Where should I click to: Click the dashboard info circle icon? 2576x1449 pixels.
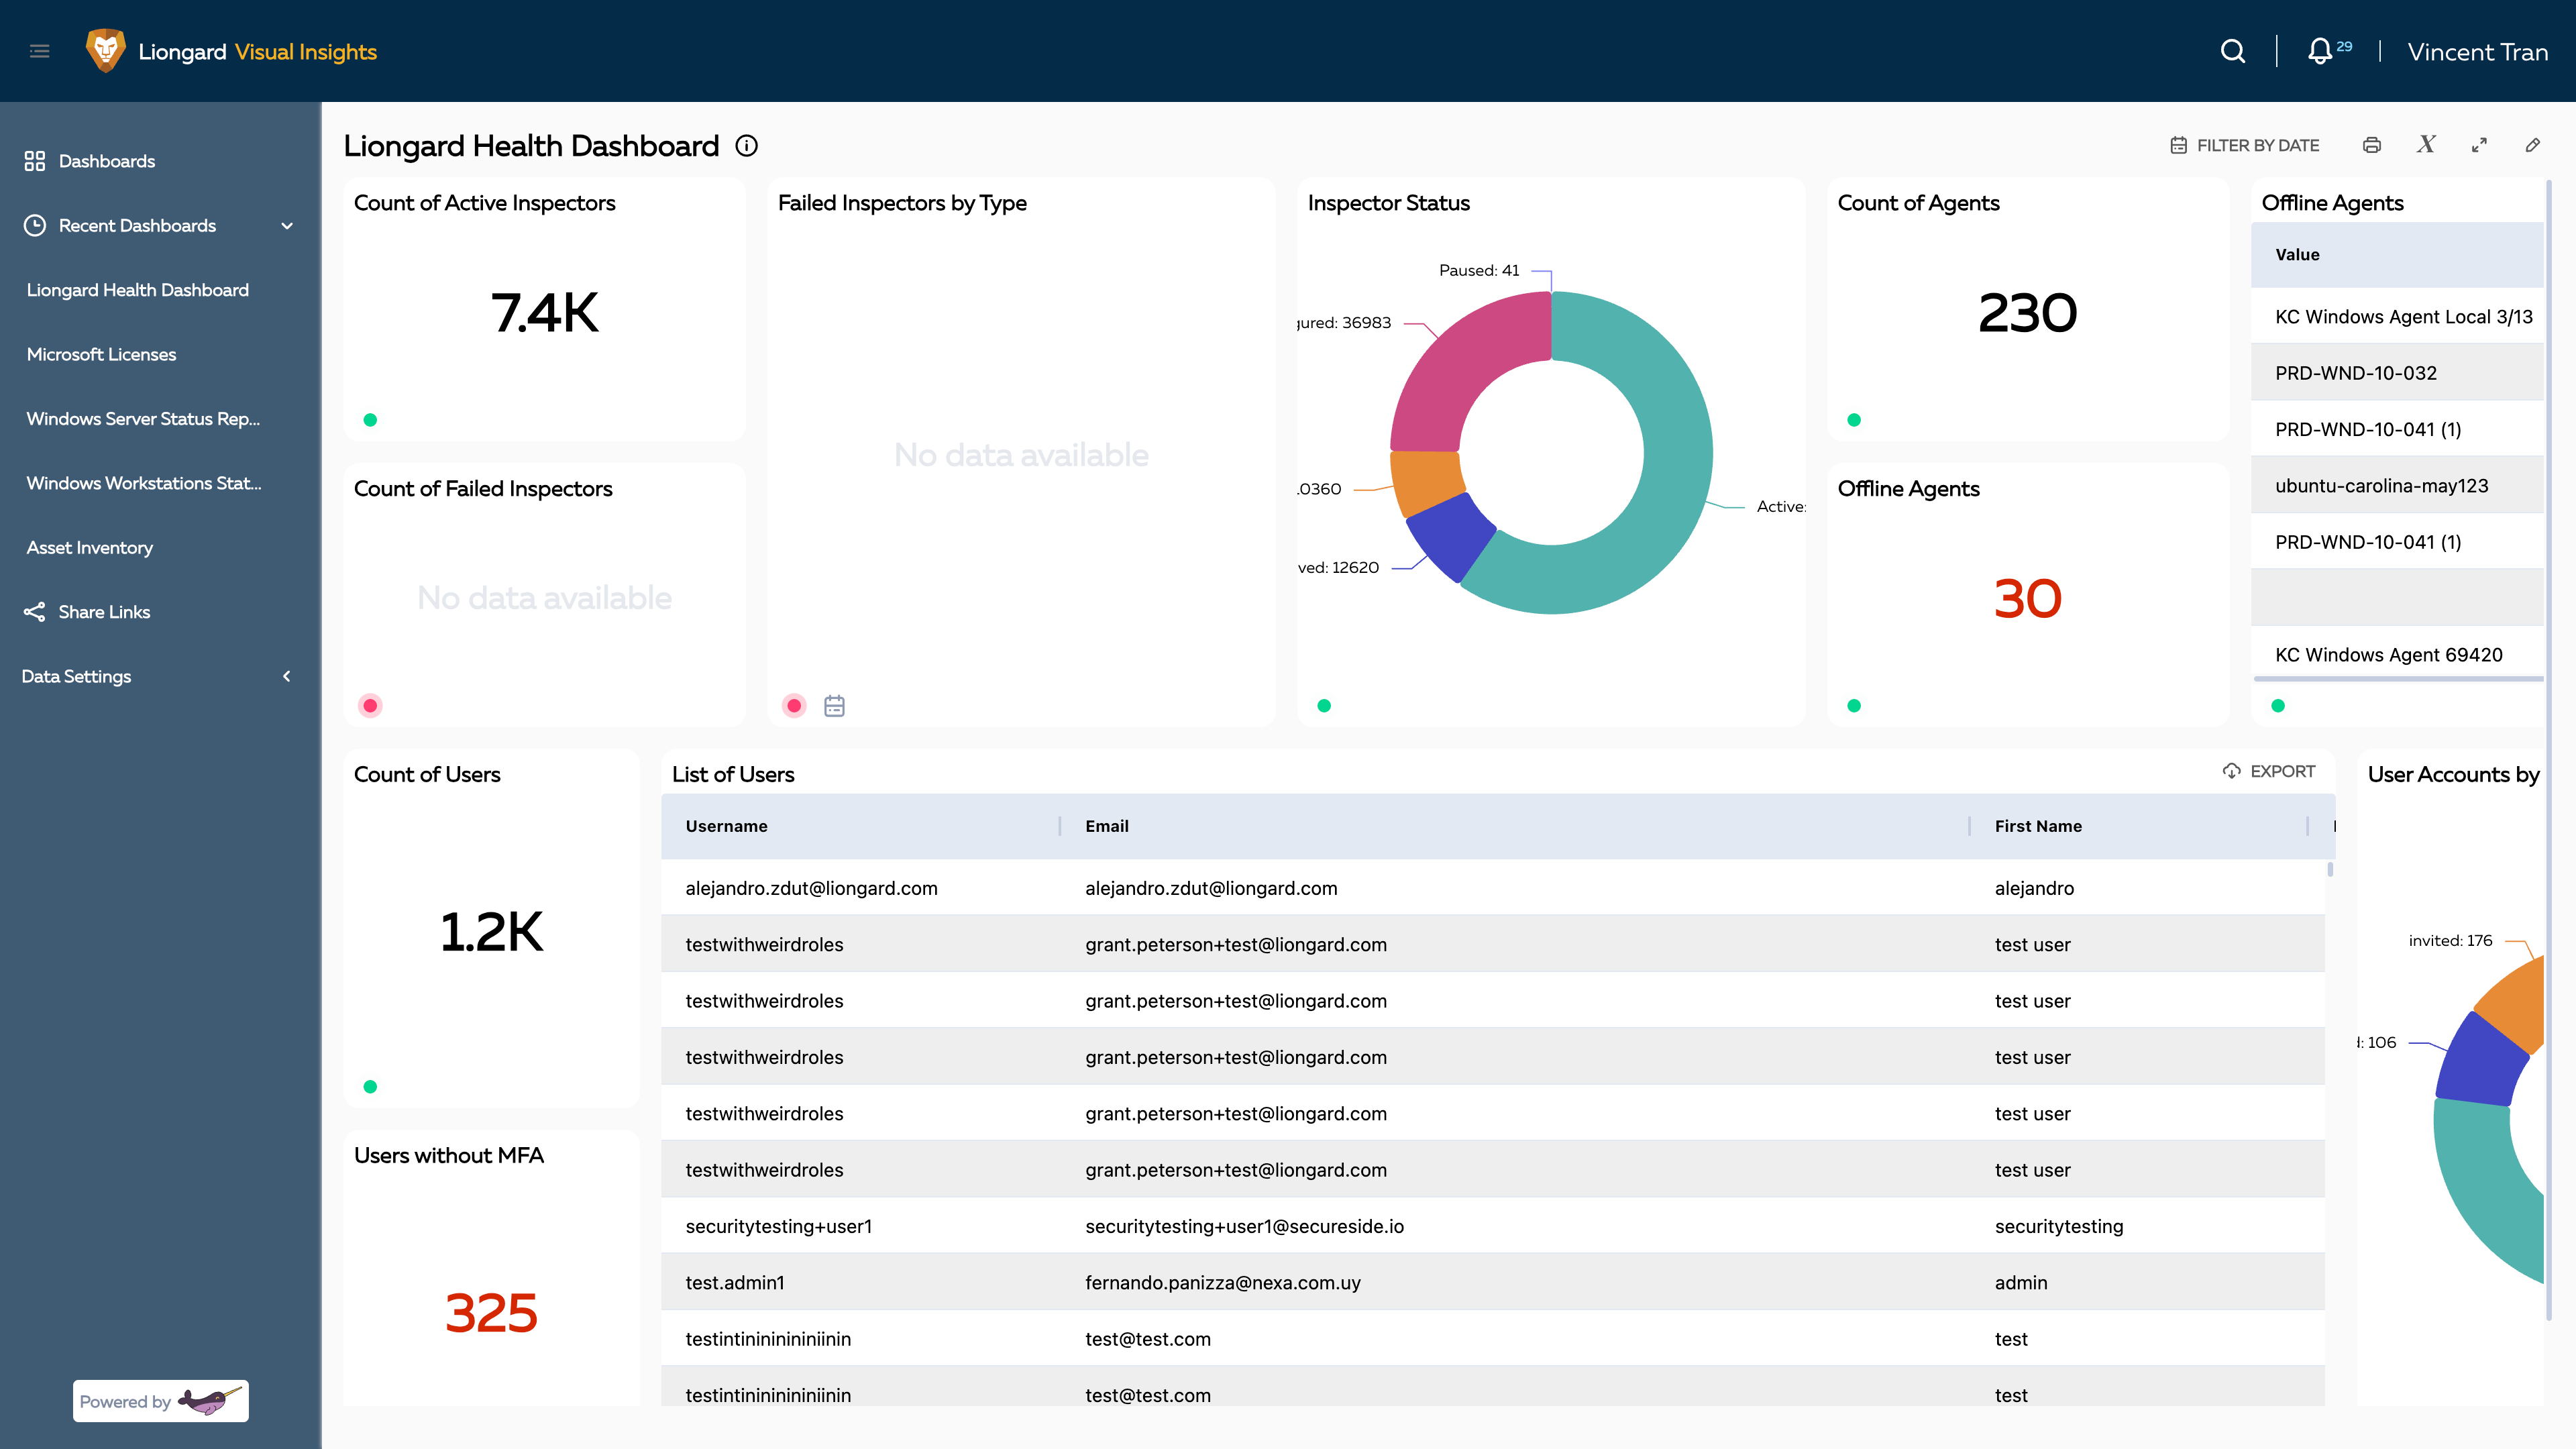[x=746, y=146]
